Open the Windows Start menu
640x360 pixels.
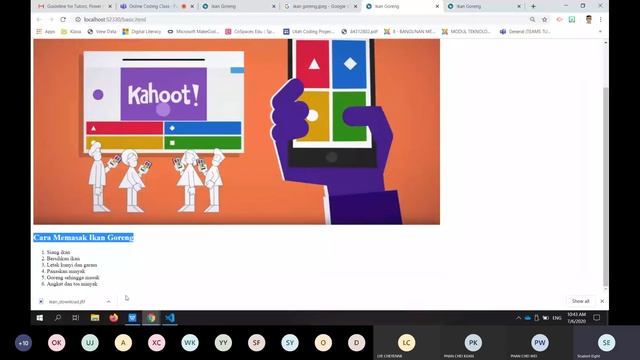pos(40,318)
